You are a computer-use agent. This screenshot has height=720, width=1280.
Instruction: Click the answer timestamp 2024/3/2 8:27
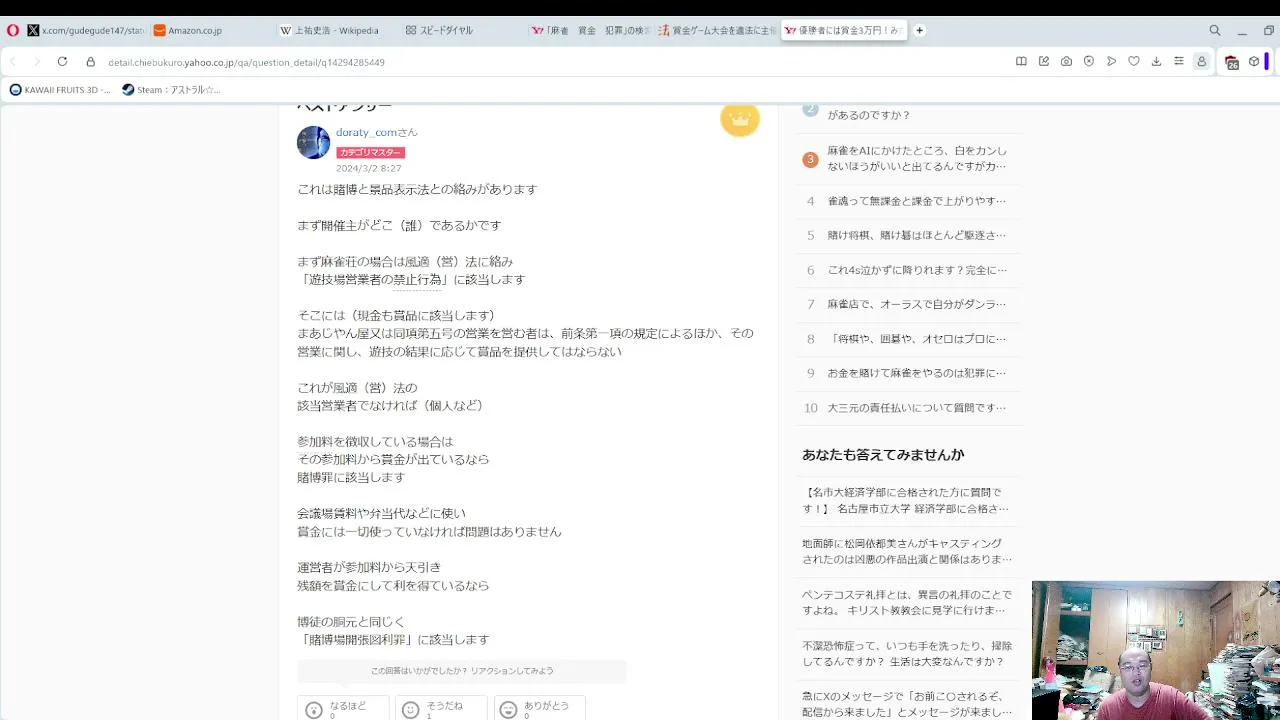point(368,169)
